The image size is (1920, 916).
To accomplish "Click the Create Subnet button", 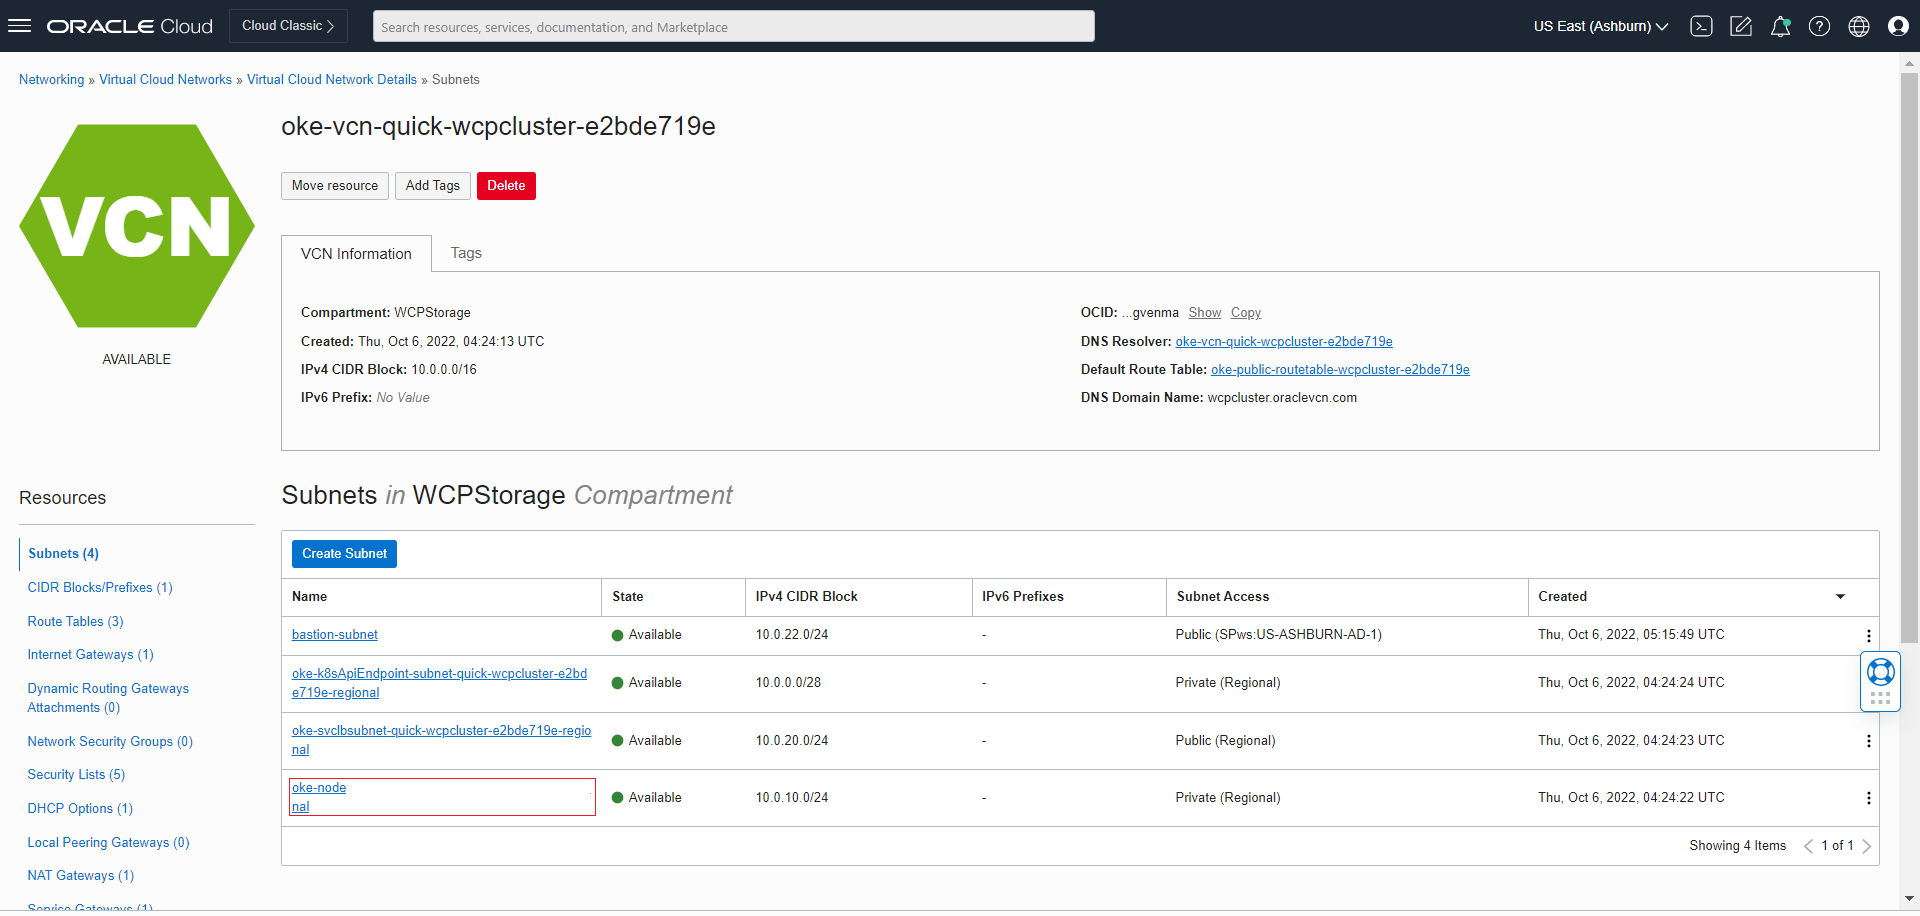I will 344,554.
